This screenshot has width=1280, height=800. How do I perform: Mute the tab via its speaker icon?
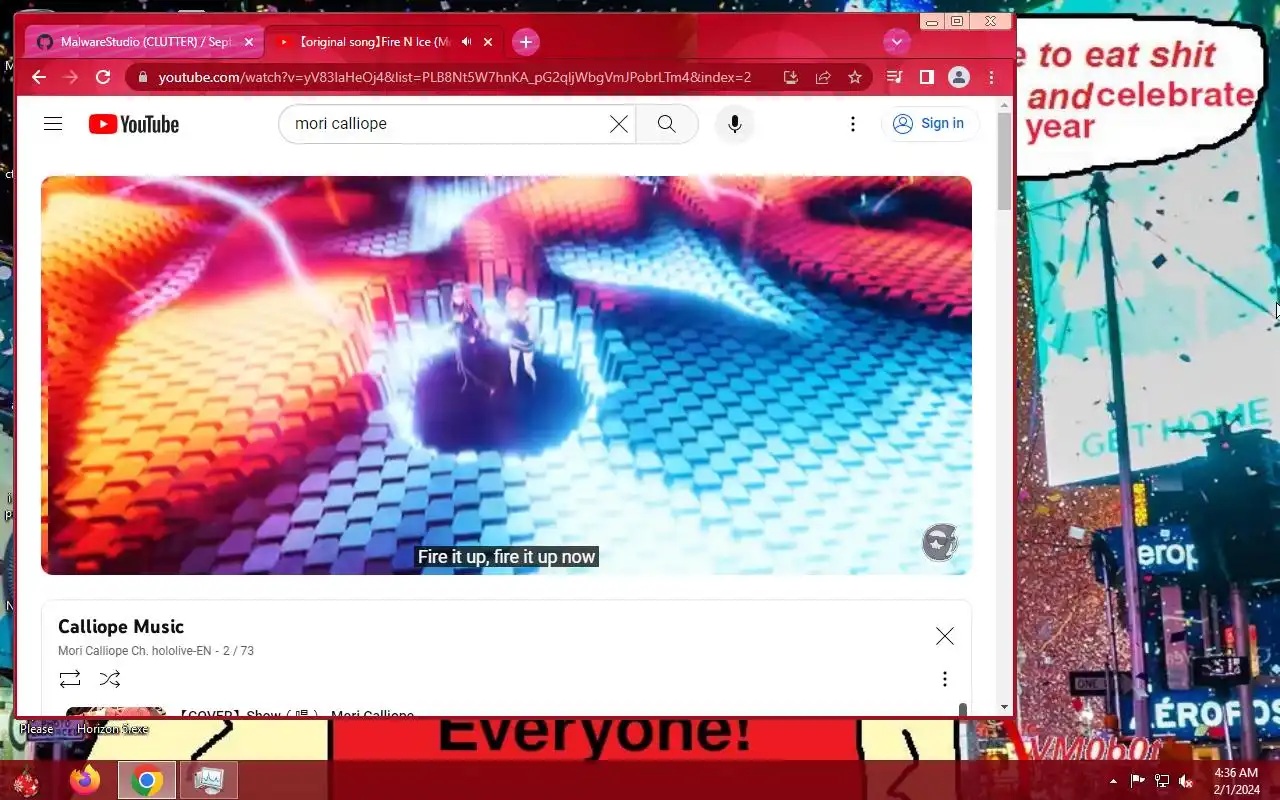pos(466,42)
